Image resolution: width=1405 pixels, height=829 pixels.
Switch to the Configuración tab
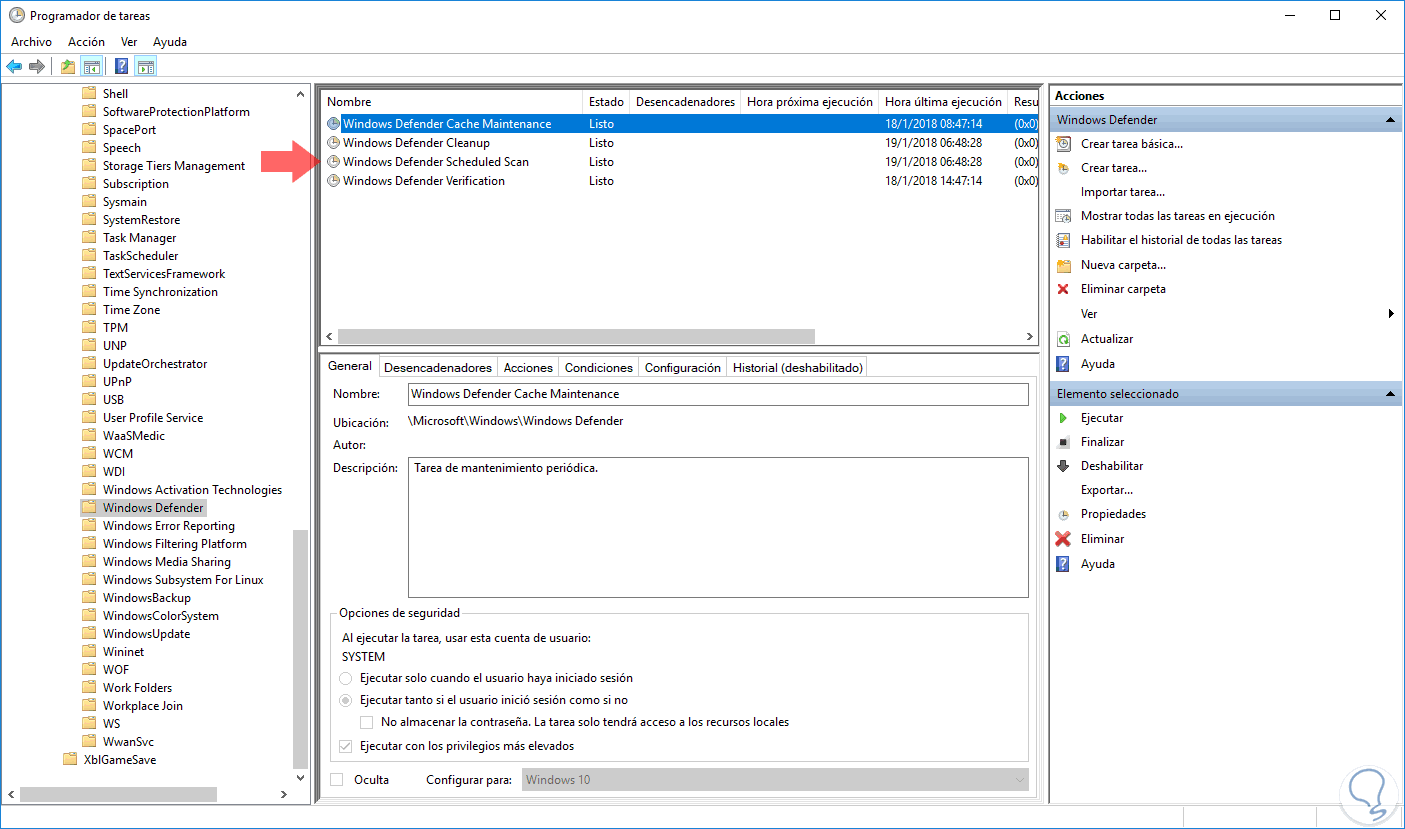point(683,368)
